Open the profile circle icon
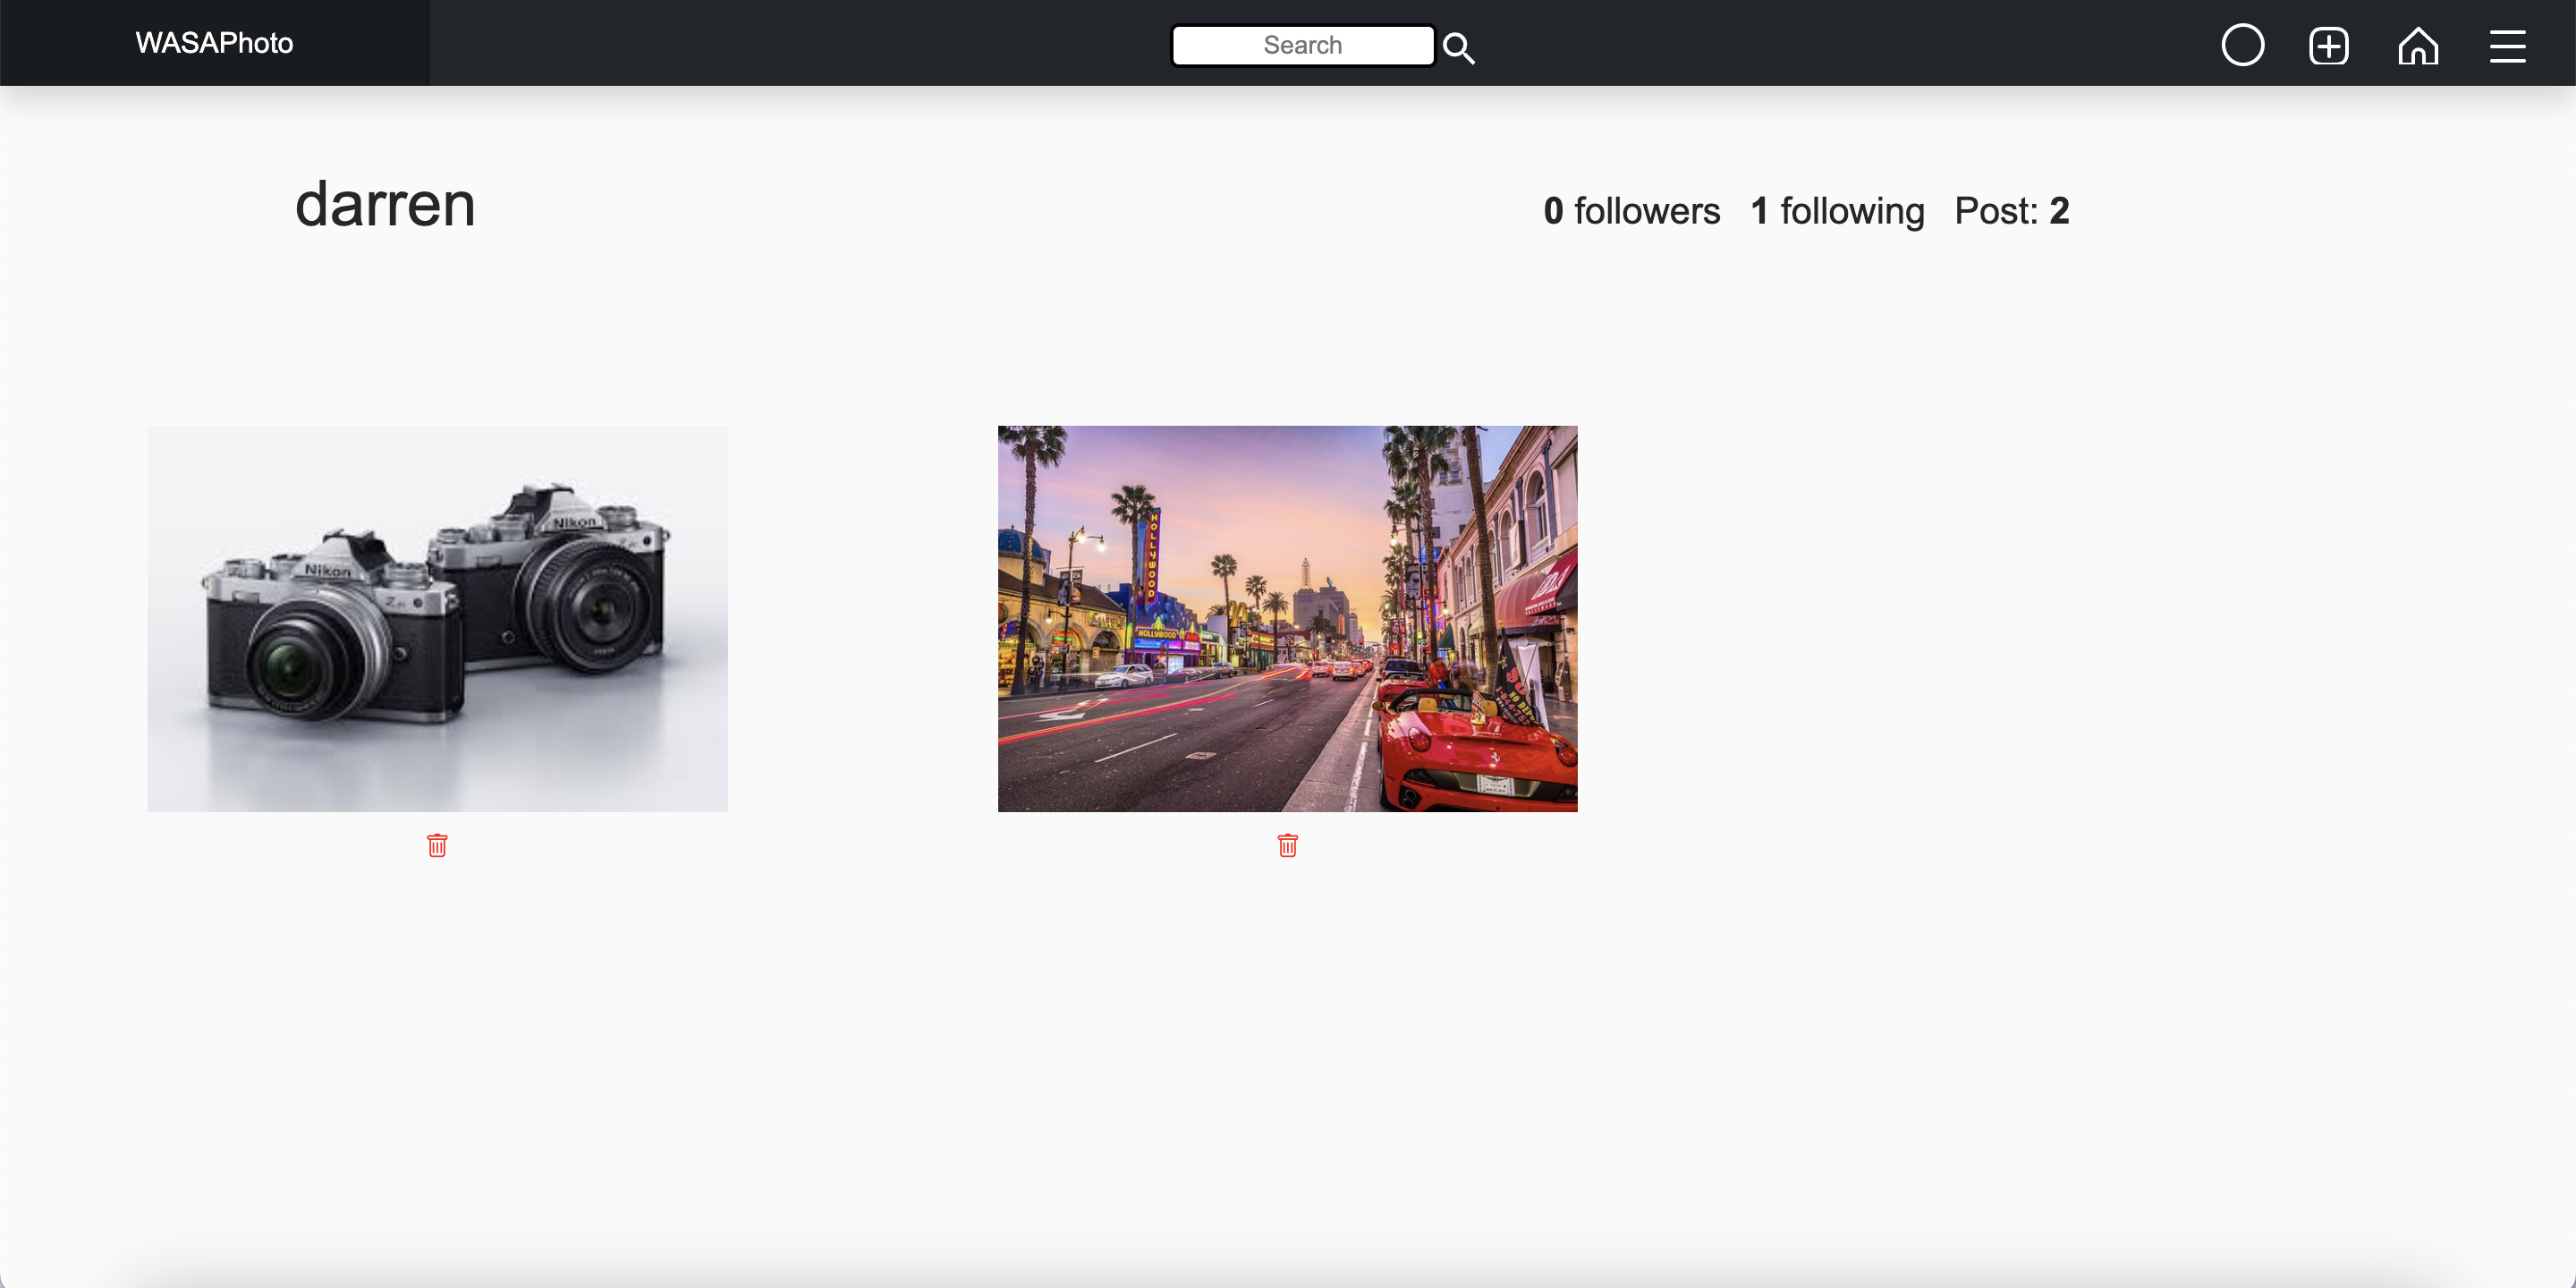 (x=2242, y=45)
